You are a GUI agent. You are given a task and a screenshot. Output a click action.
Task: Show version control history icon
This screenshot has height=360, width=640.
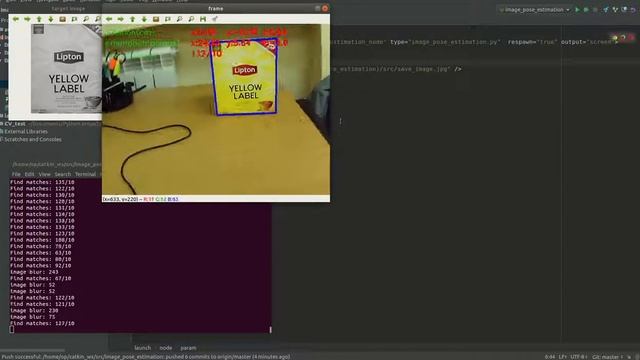click(624, 9)
